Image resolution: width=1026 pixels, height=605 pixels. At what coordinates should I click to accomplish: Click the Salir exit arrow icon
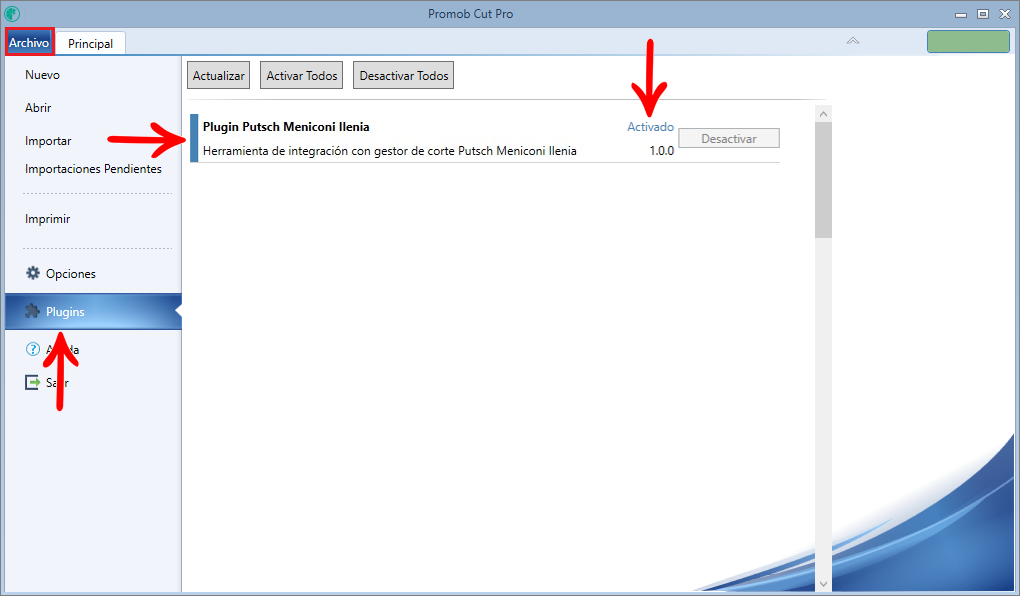point(33,382)
